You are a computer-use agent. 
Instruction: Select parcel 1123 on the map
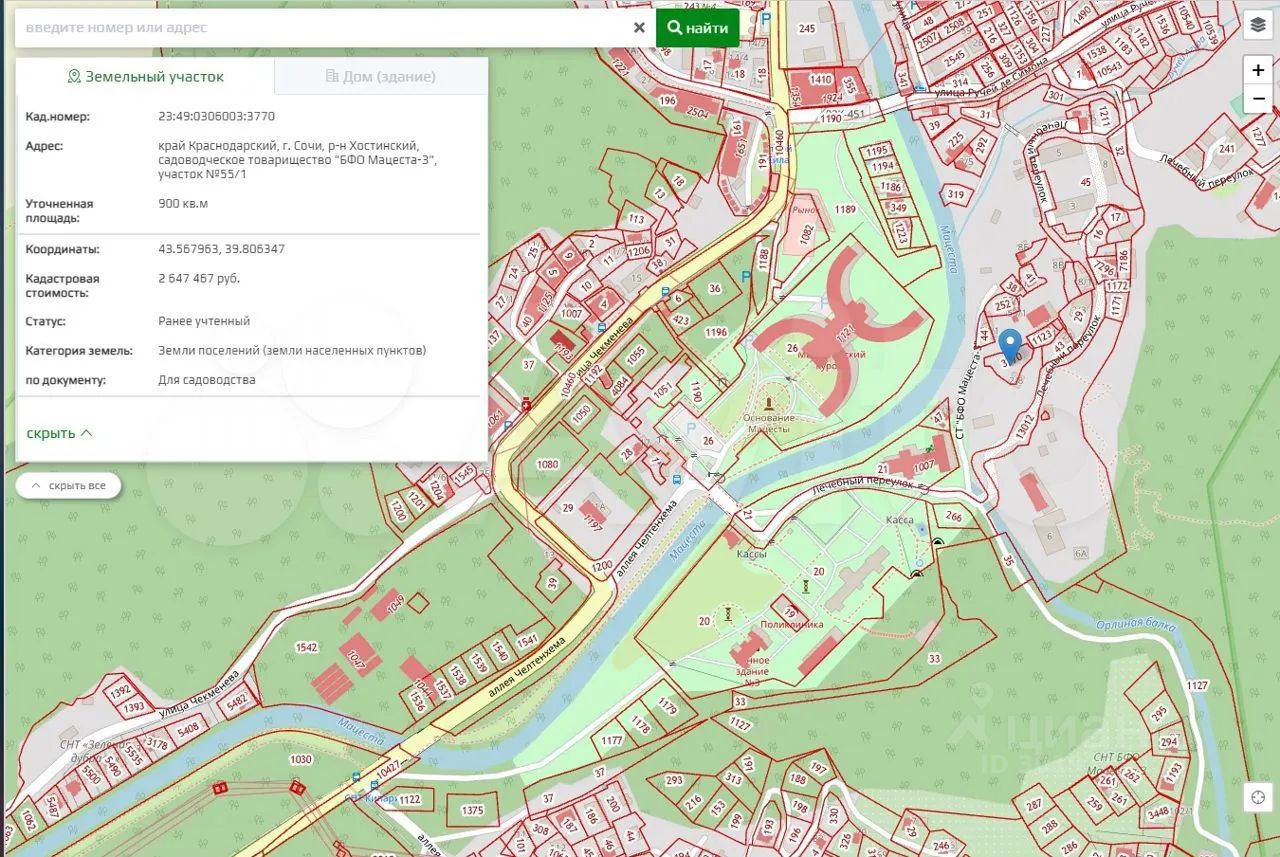(x=1043, y=338)
